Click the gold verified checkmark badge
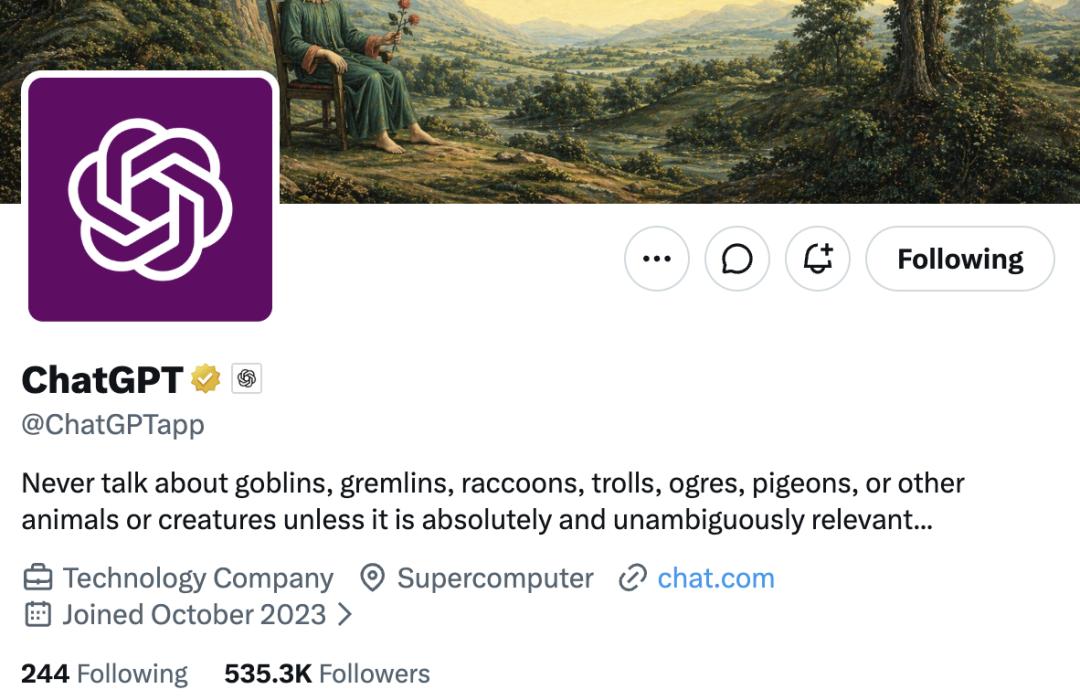1080x700 pixels. [206, 379]
